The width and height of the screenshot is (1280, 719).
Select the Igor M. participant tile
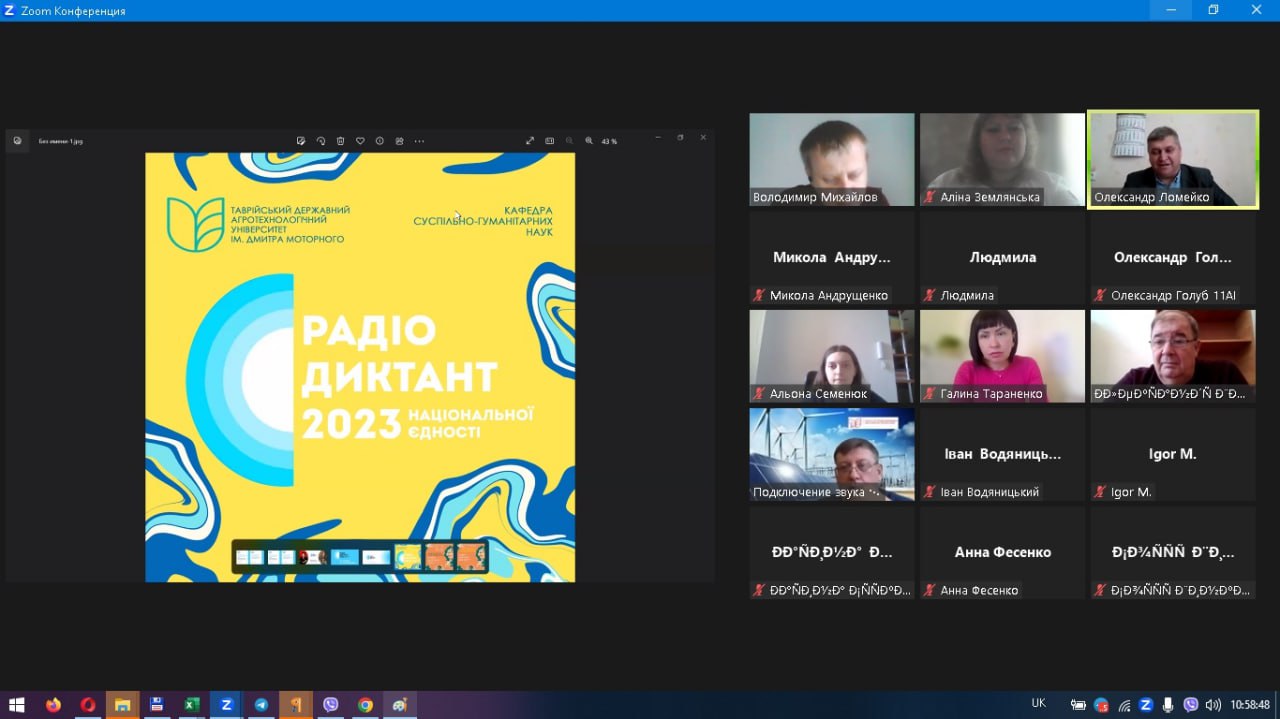[x=1172, y=454]
